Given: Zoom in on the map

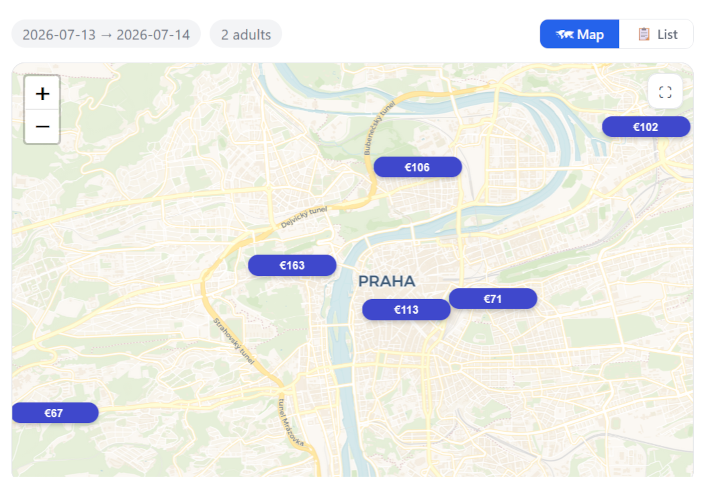Looking at the screenshot, I should coord(42,93).
